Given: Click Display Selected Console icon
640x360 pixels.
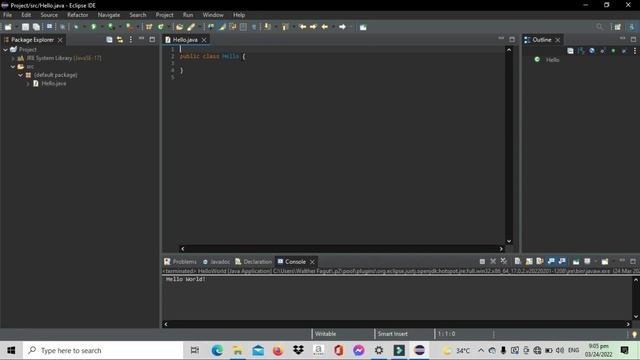Looking at the screenshot, I should [587, 261].
